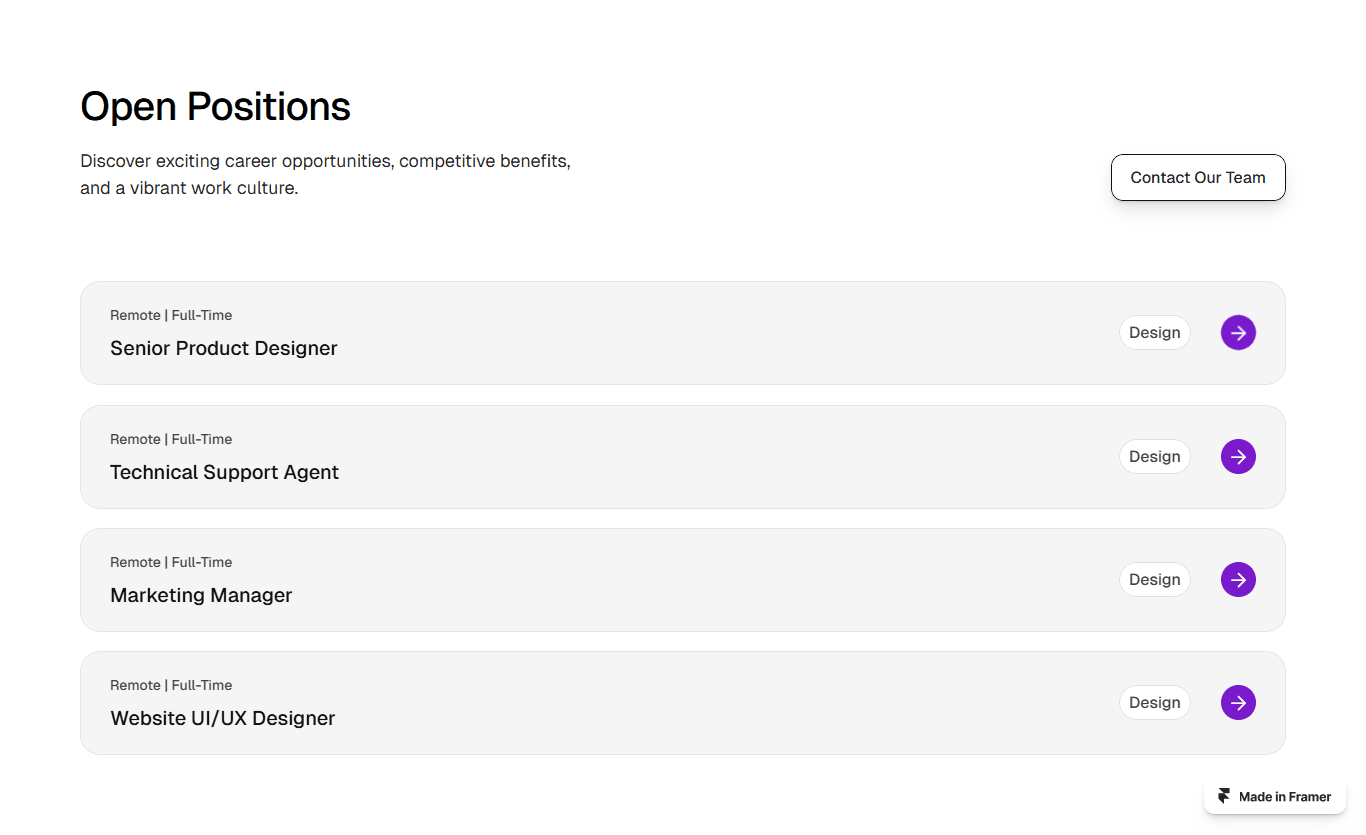Click the purple arrow beside Marketing Manager
This screenshot has width=1366, height=835.
(1238, 580)
